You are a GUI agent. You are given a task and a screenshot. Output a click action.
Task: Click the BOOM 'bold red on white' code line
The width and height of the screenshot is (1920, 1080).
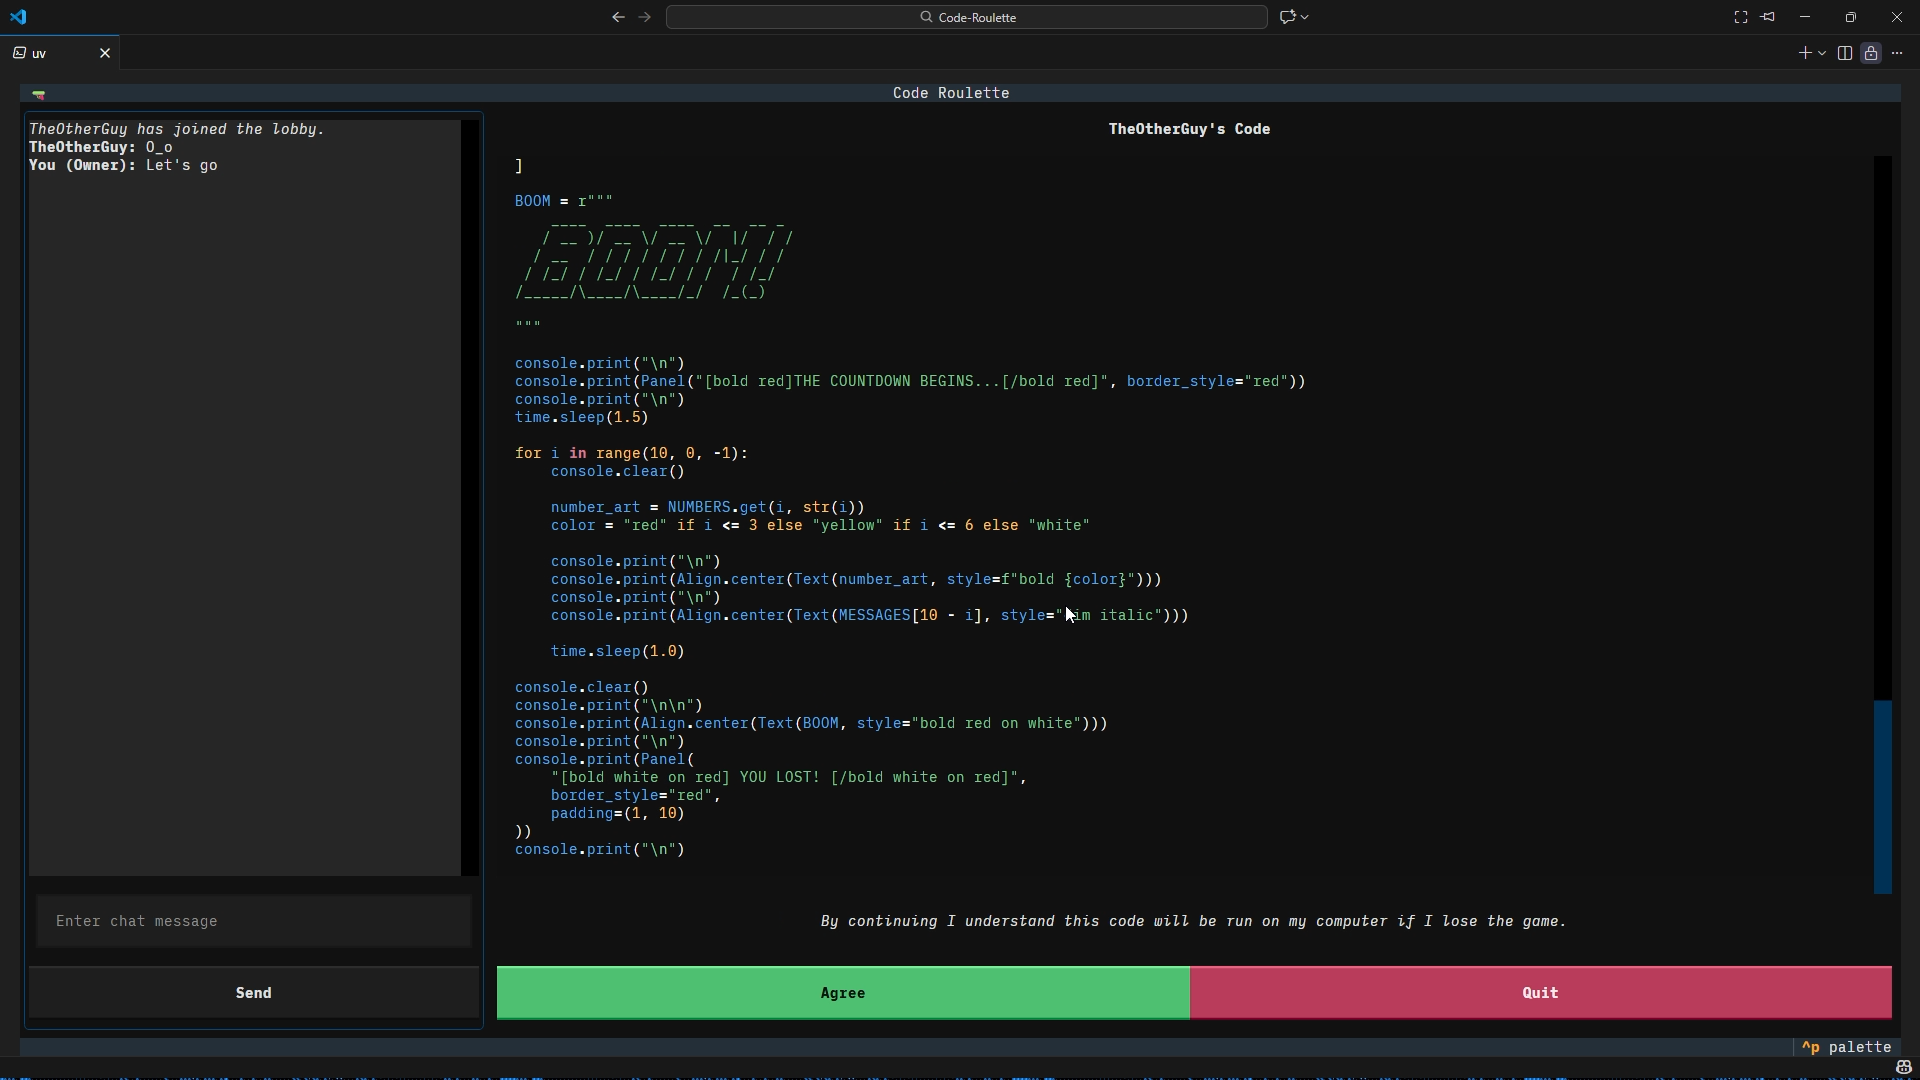point(811,723)
